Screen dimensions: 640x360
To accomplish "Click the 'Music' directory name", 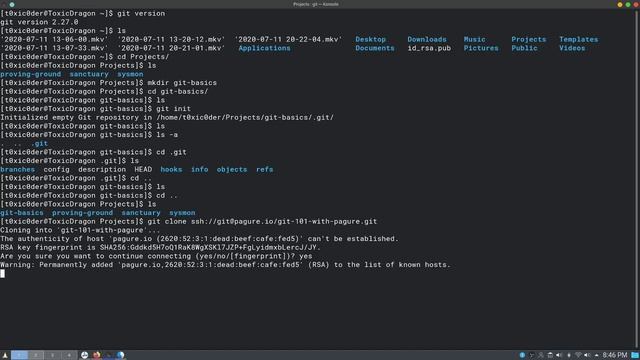I will pyautogui.click(x=474, y=40).
